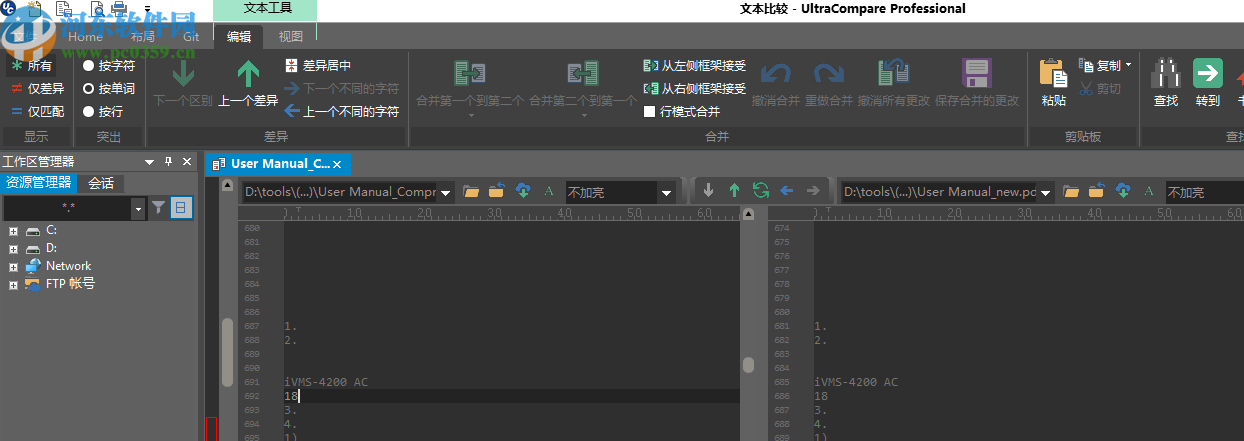Switch to the 编辑 ribbon tab
This screenshot has width=1244, height=441.
239,37
